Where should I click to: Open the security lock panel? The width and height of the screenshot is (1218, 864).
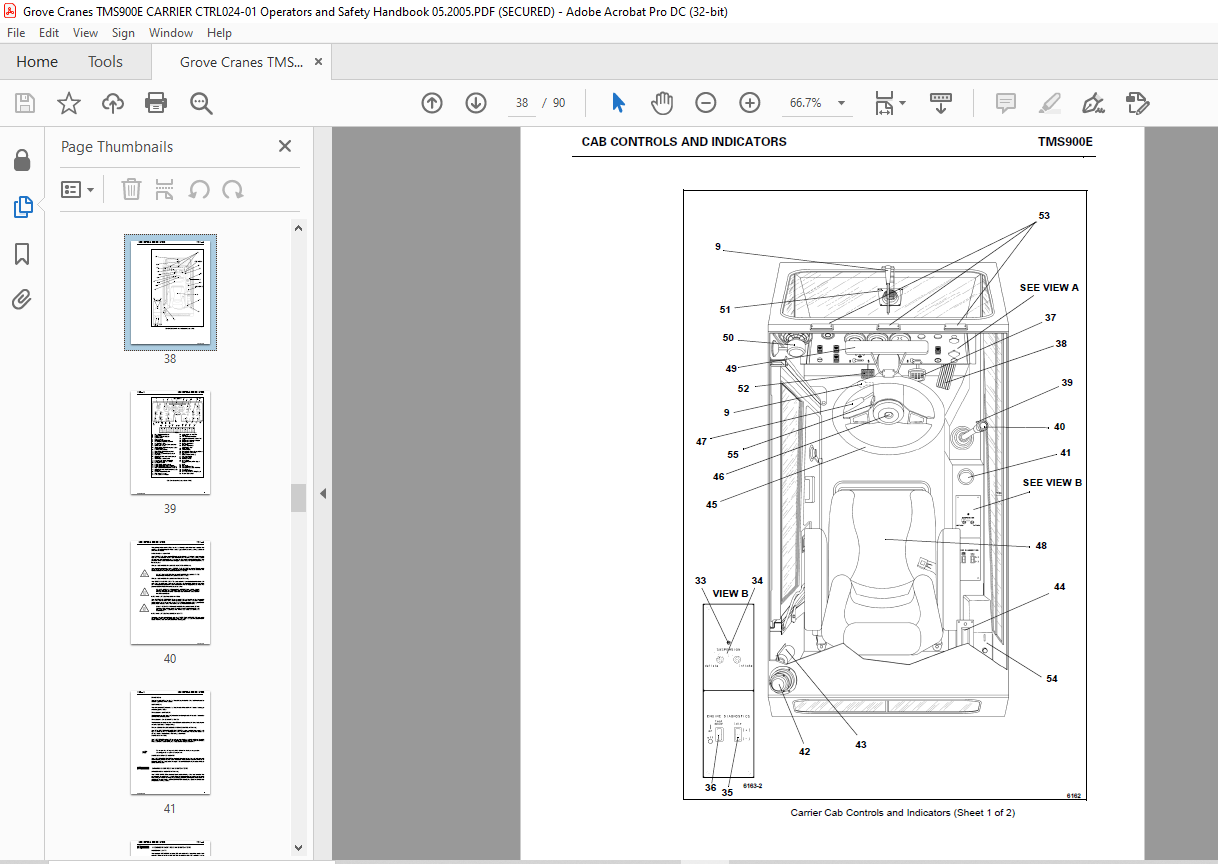22,160
